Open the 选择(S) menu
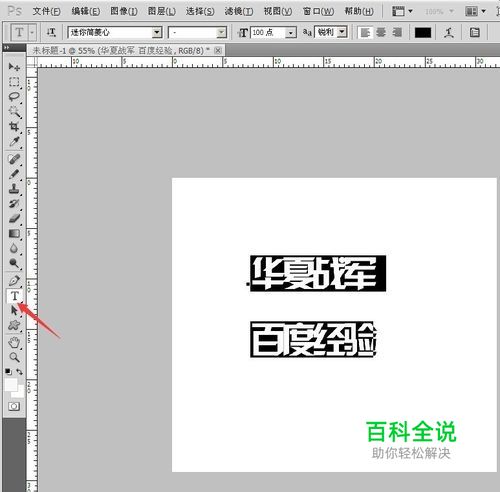 point(200,11)
